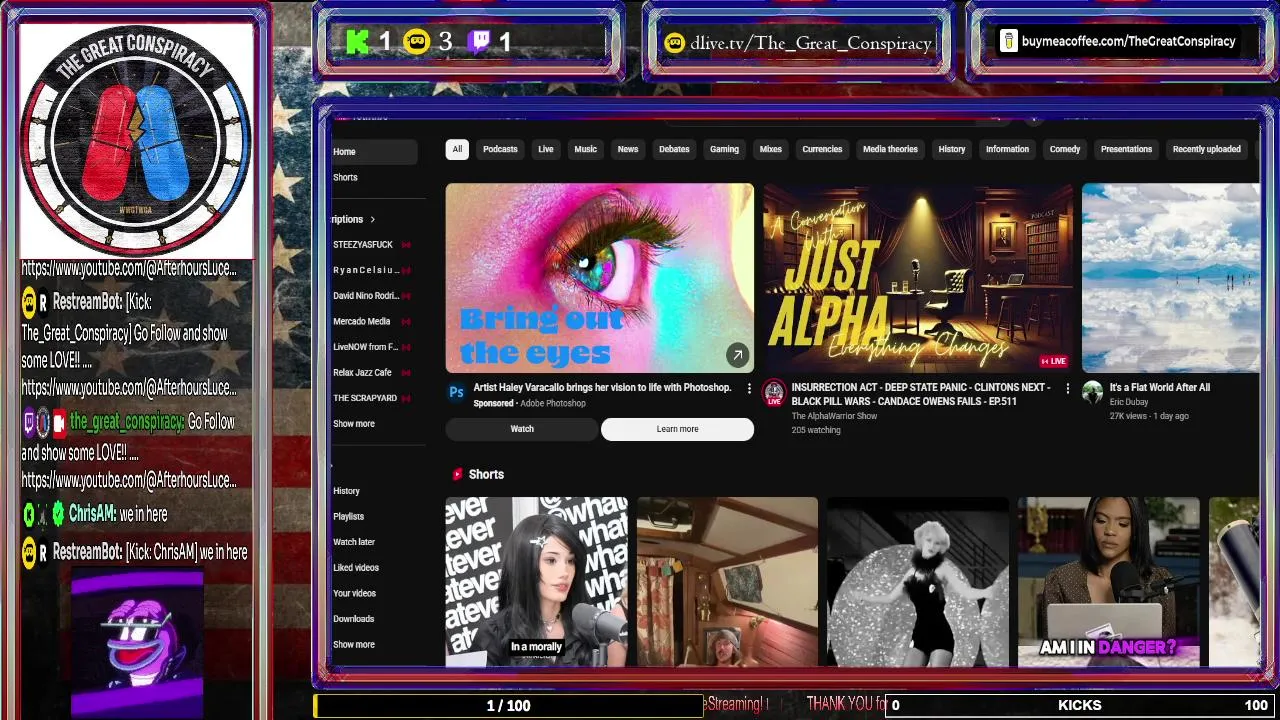Viewport: 1280px width, 720px height.
Task: Click the 1 / 100 progress bar
Action: click(508, 706)
